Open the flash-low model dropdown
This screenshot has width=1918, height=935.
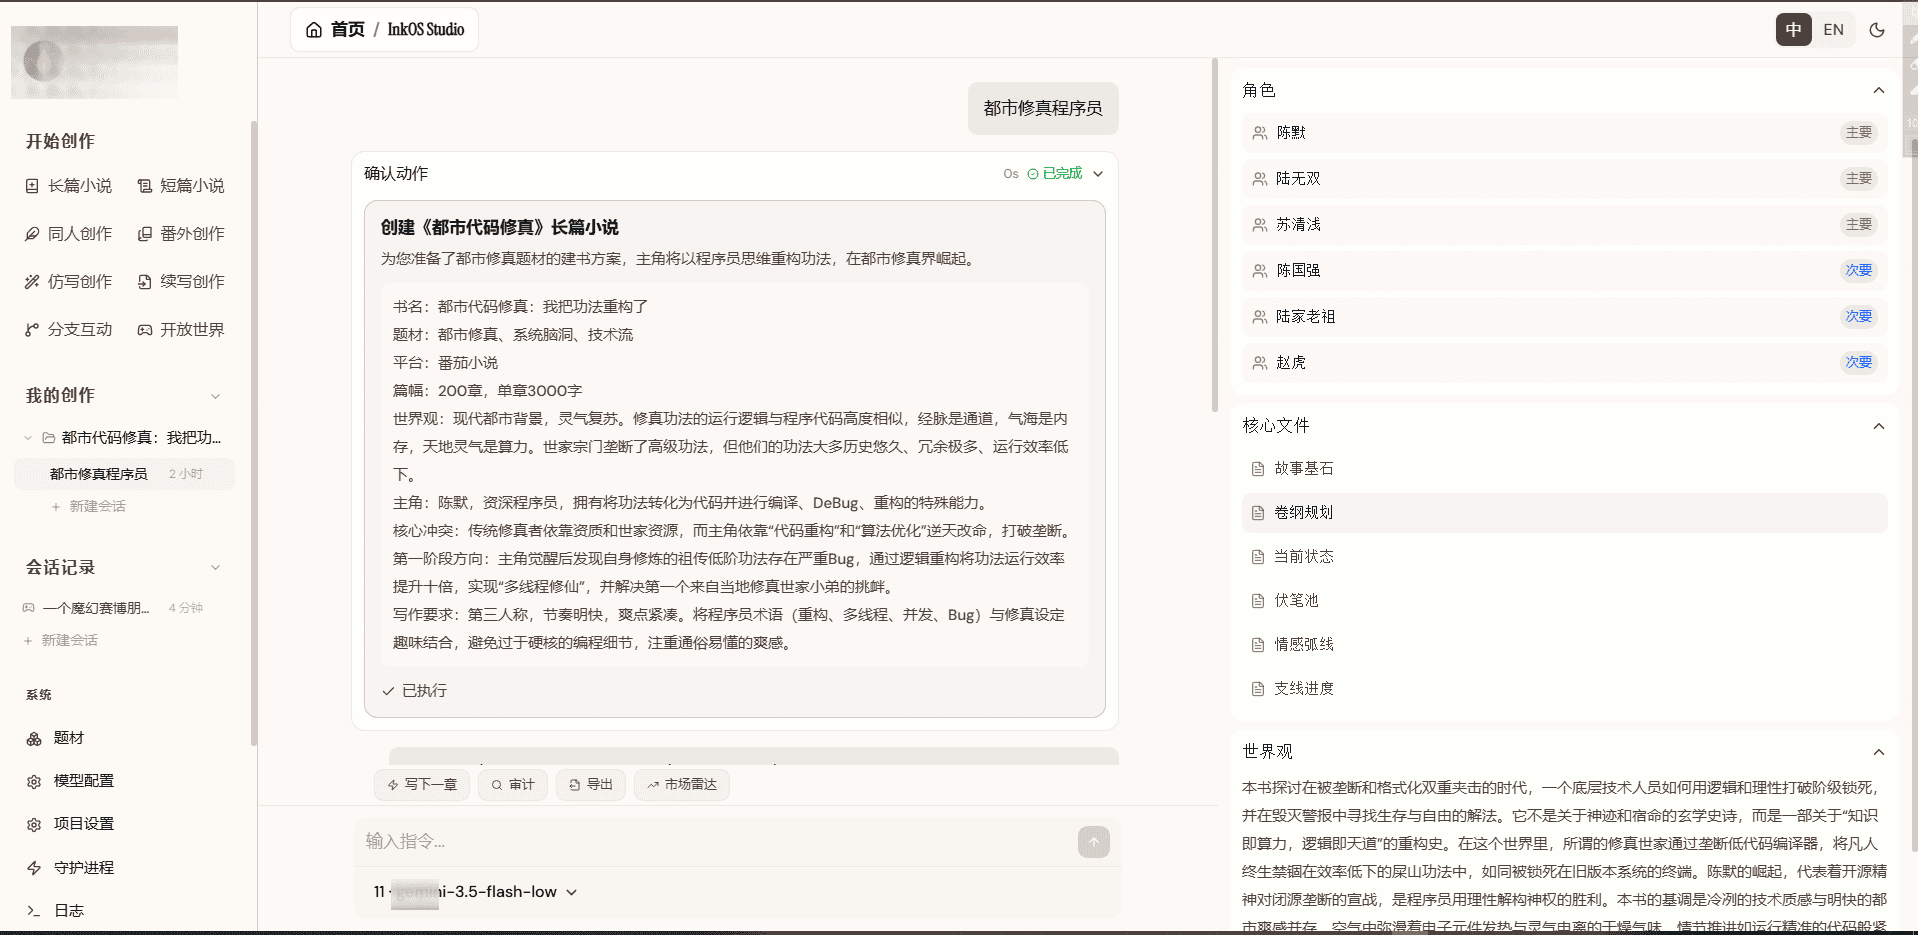click(x=476, y=892)
